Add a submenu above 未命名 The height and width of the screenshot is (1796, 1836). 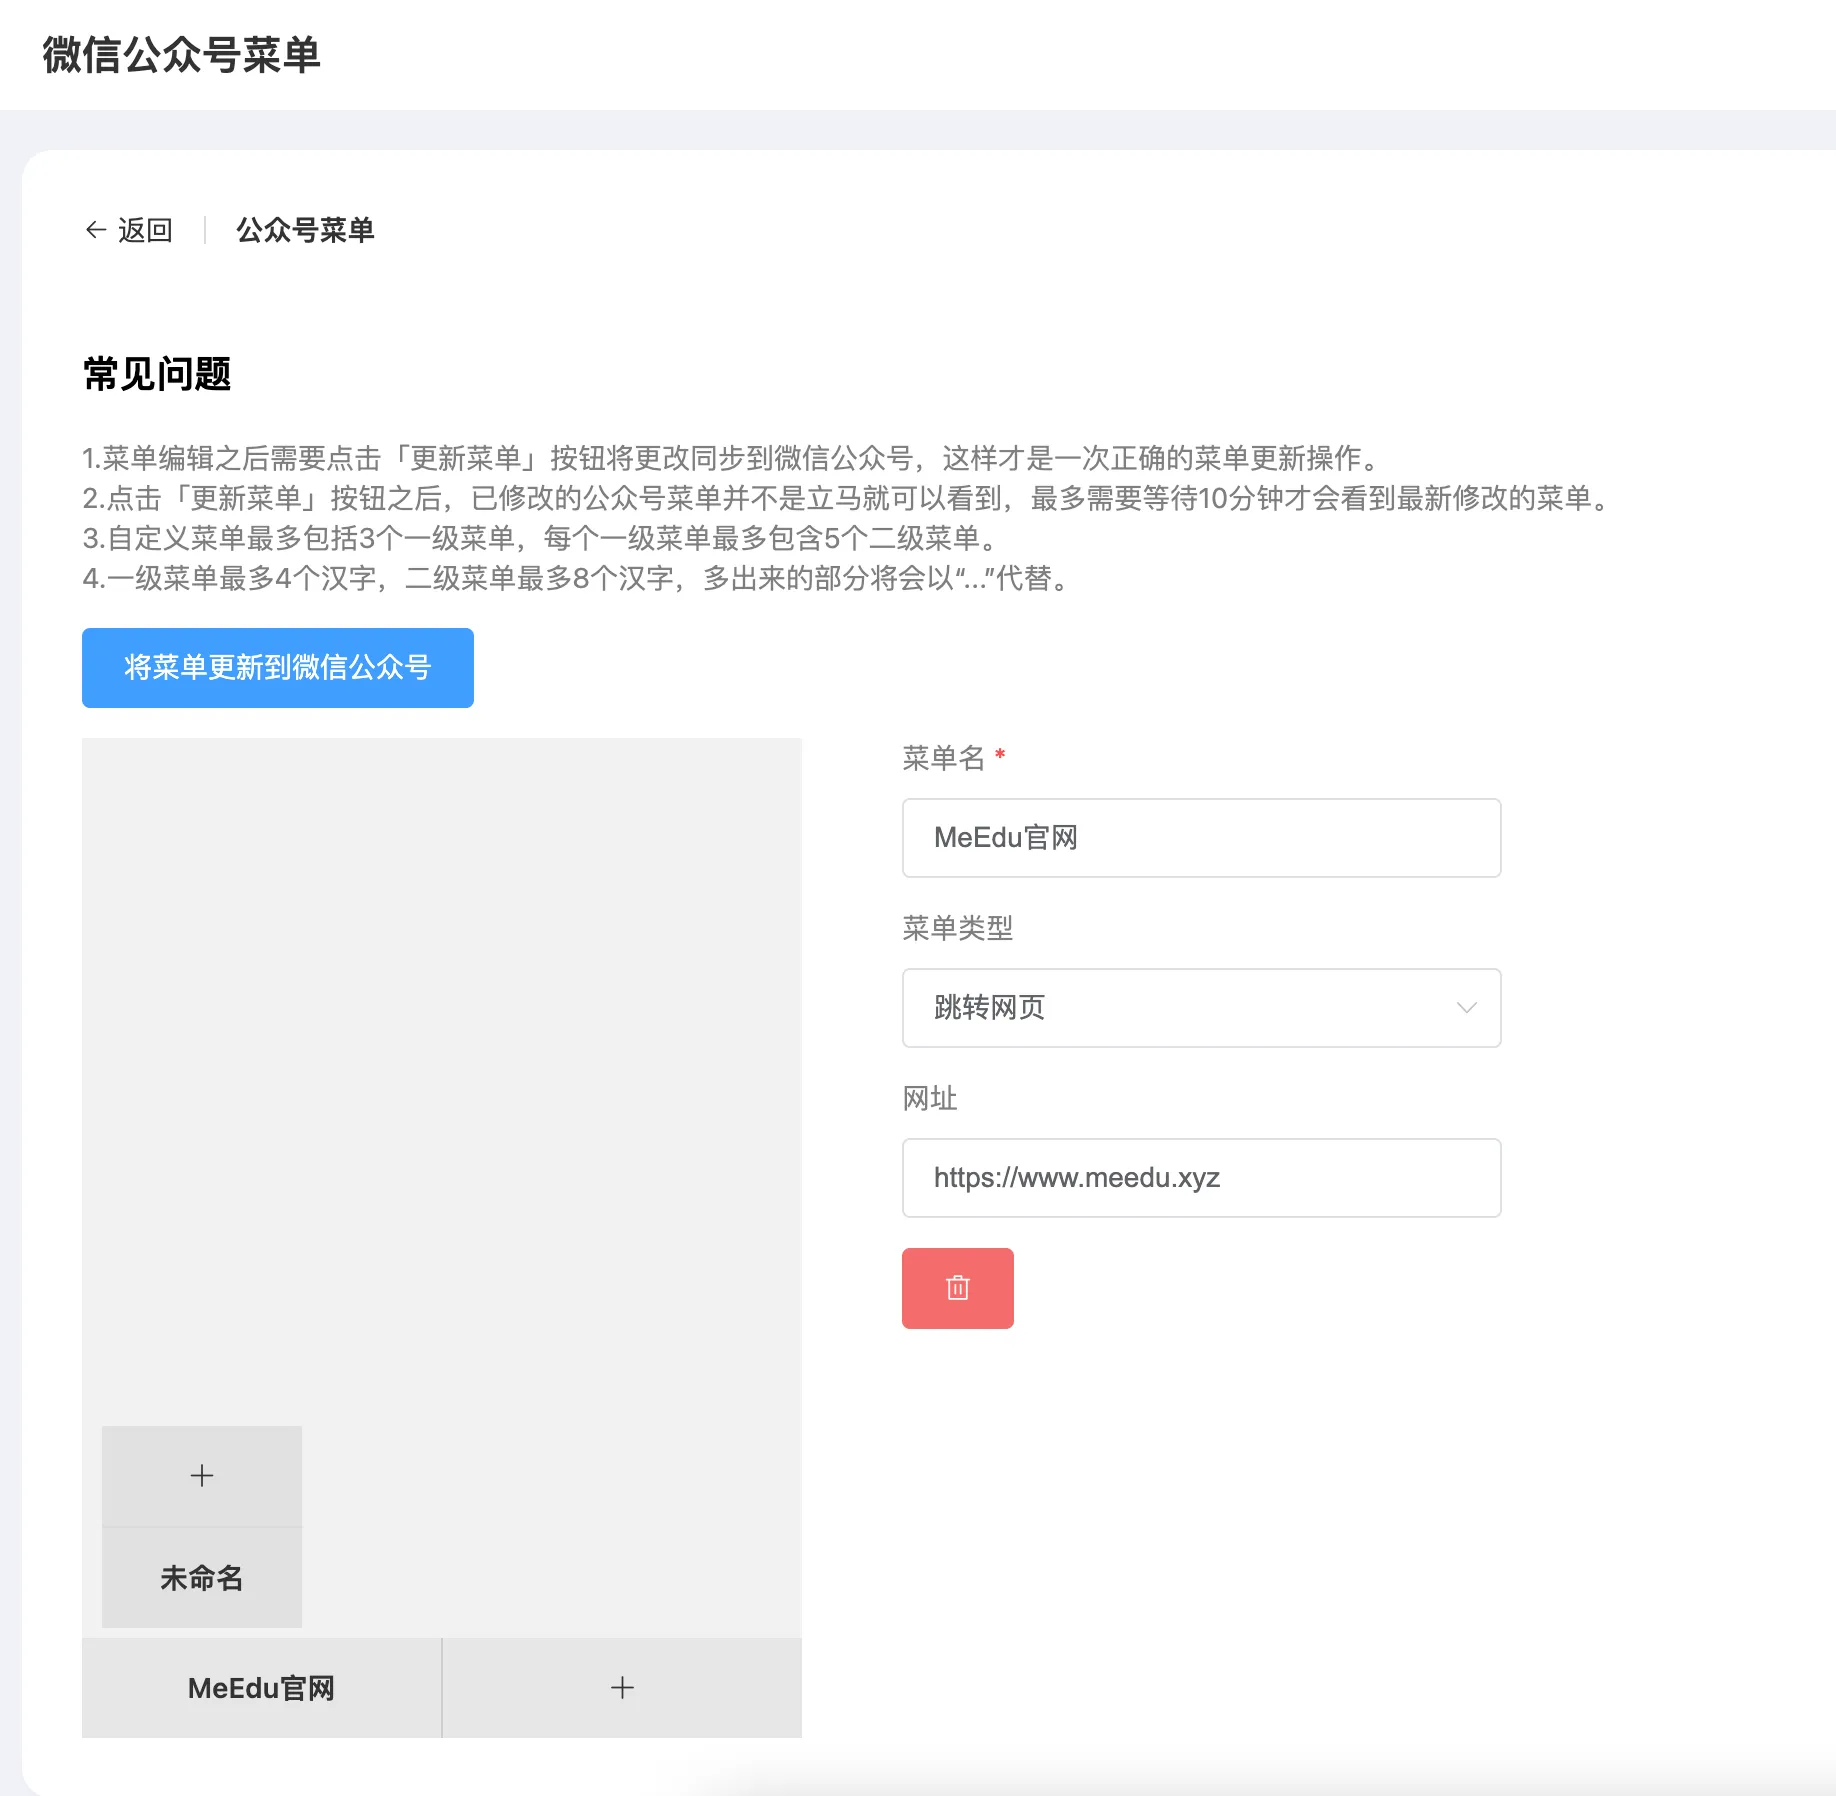201,1476
